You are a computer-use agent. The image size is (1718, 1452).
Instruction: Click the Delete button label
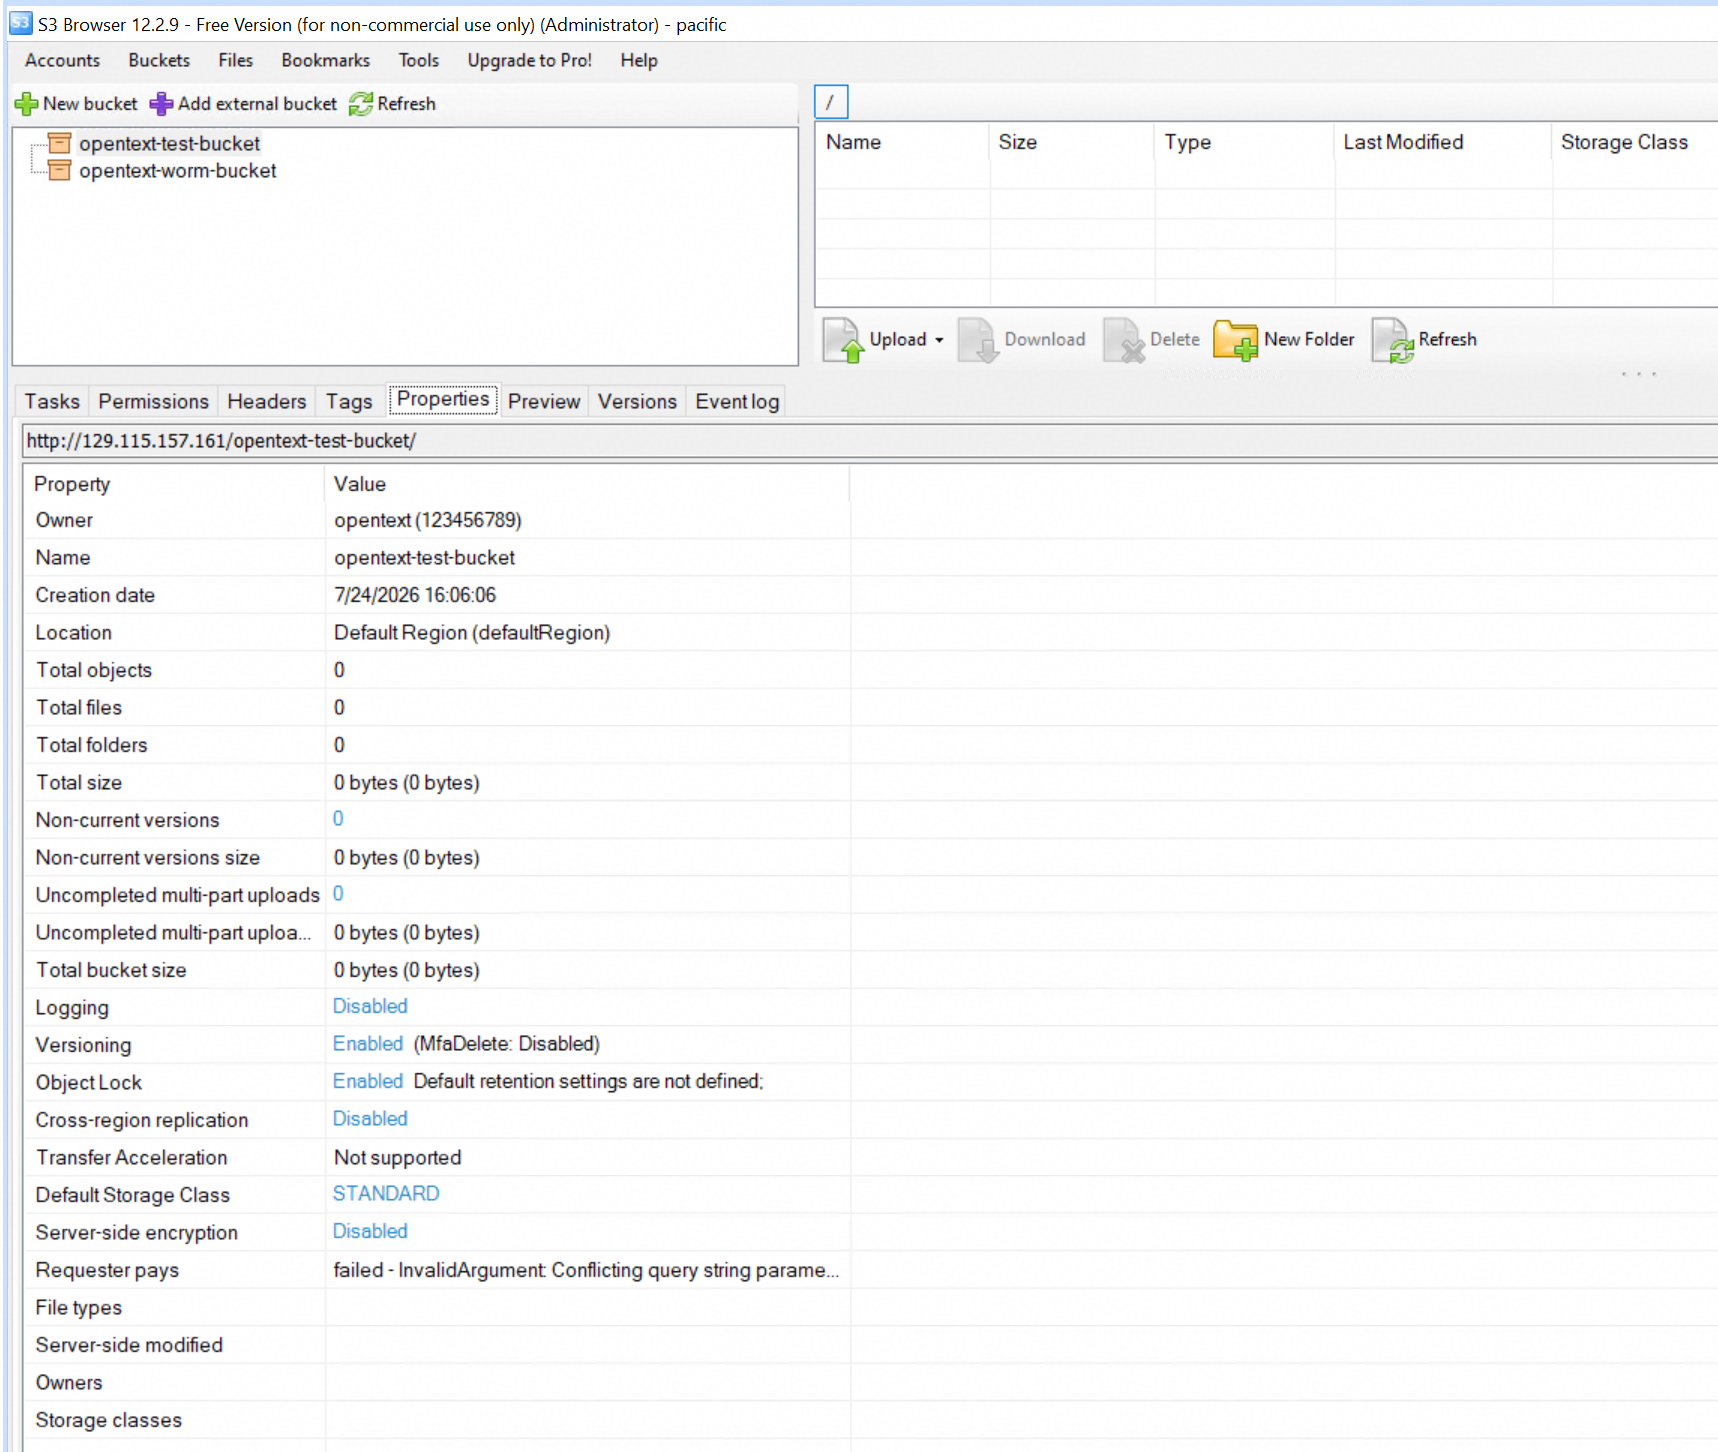point(1175,339)
